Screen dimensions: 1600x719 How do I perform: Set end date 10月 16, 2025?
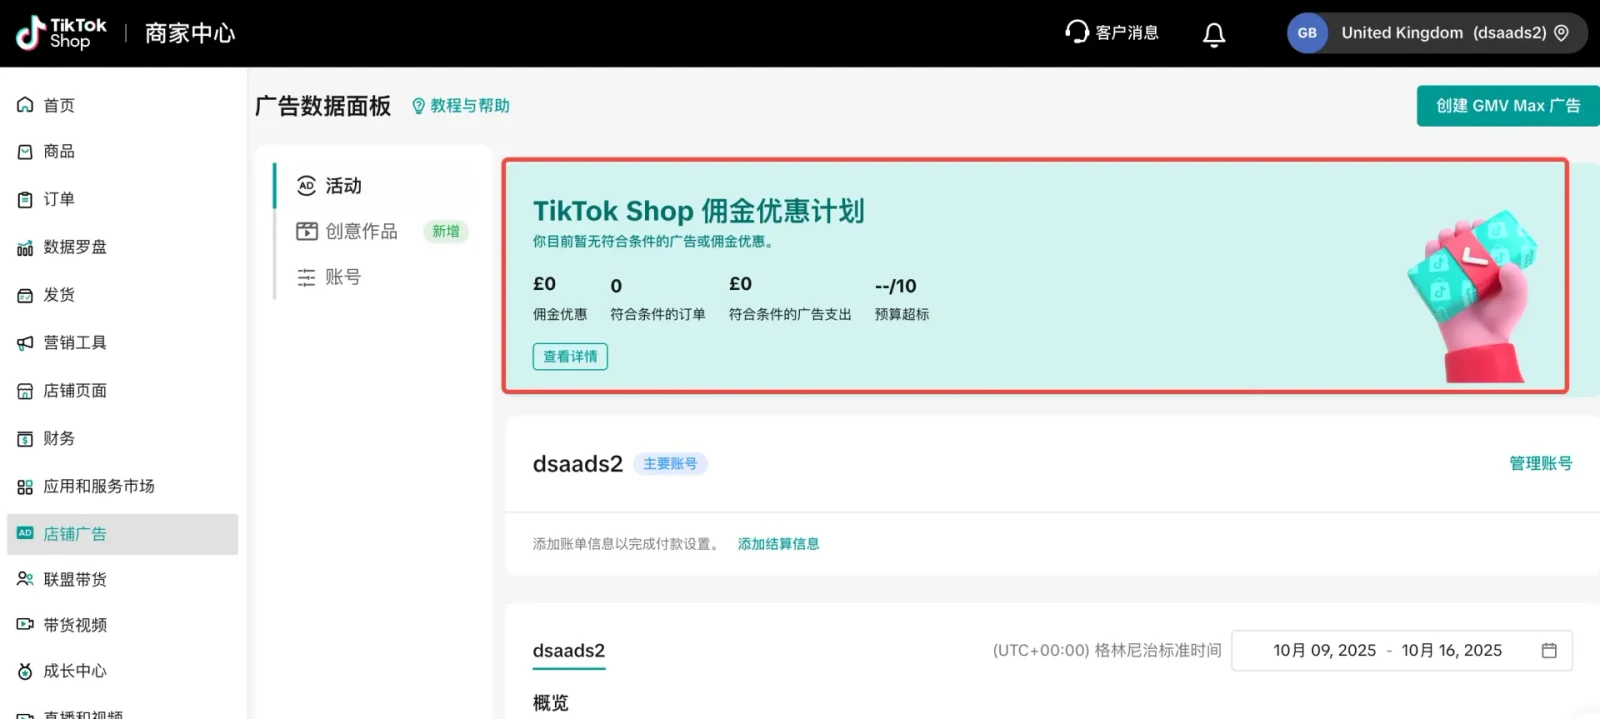(x=1451, y=650)
